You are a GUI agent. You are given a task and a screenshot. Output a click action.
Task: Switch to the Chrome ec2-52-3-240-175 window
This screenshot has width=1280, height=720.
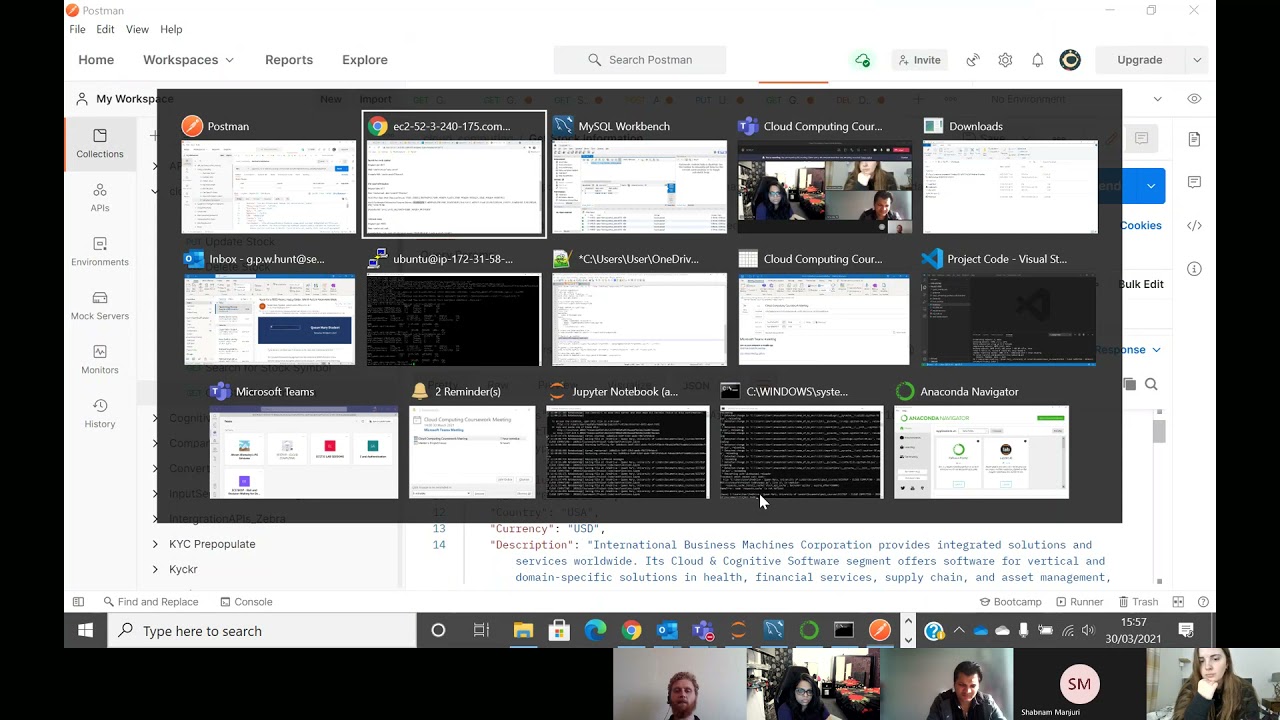click(454, 174)
